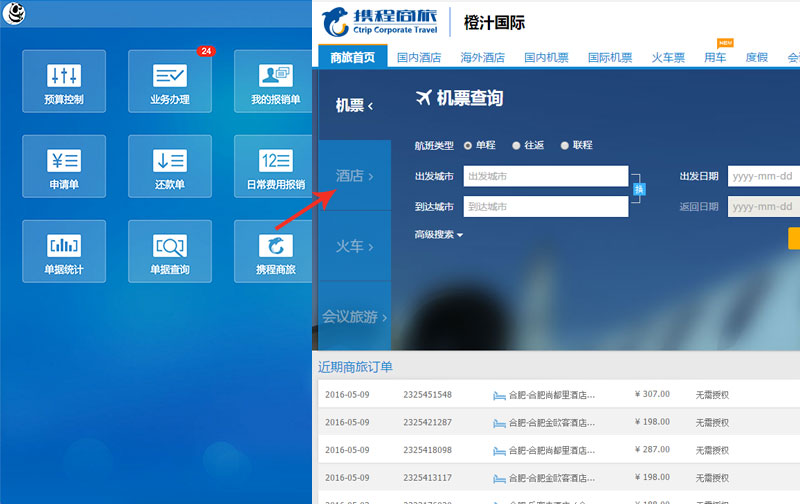Screen dimensions: 800x504
Task: Open the 我的报销单 reimbursement tile
Action: pyautogui.click(x=273, y=81)
